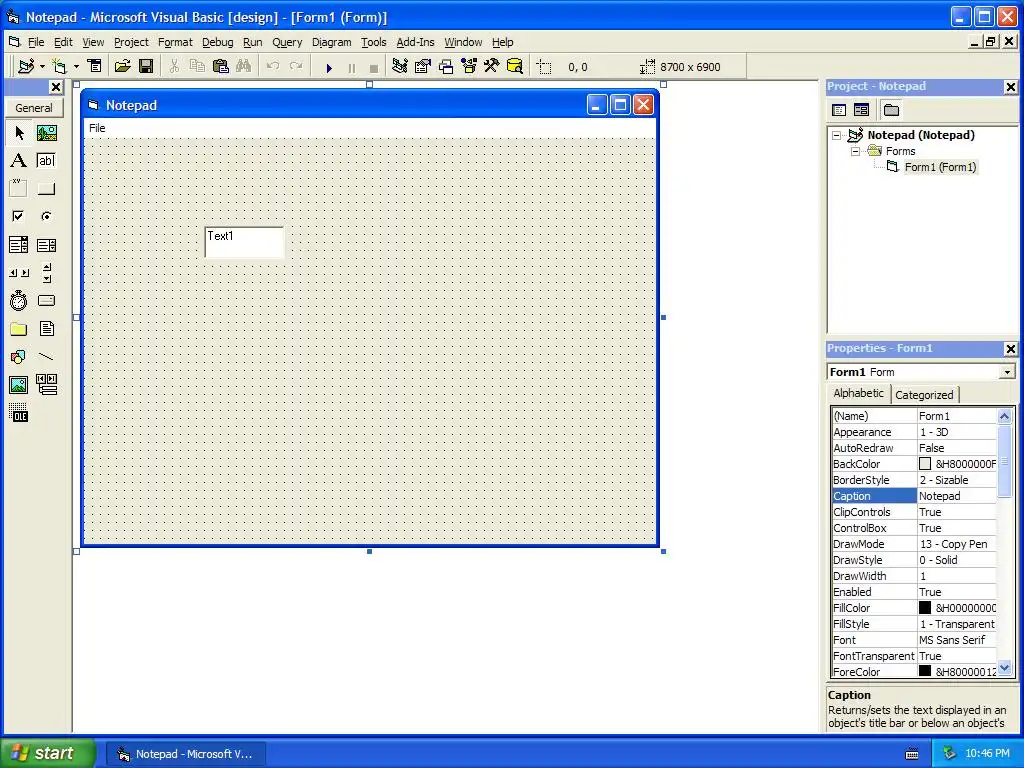Click the Find binoculars icon

(244, 67)
